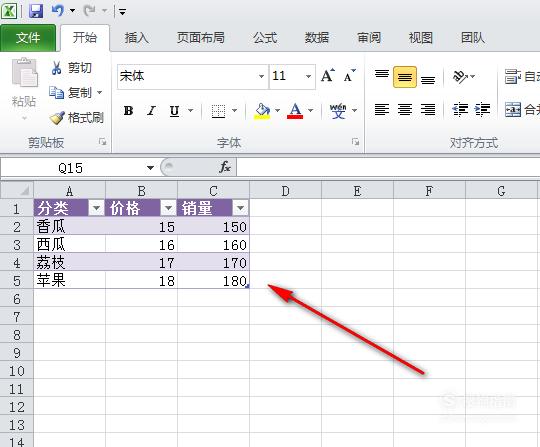Click inside the formula bar input
The image size is (540, 447).
tap(388, 168)
